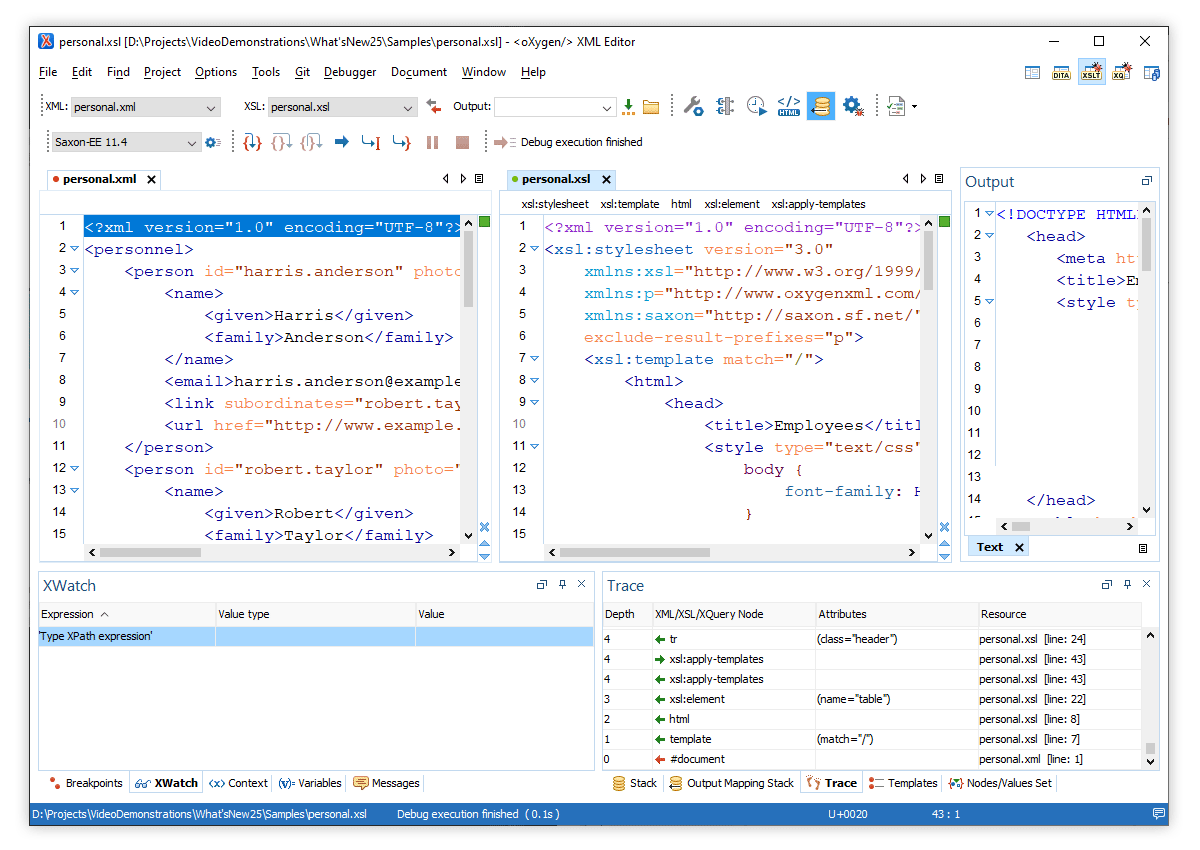Click the Step out debugger icon

pyautogui.click(x=312, y=143)
